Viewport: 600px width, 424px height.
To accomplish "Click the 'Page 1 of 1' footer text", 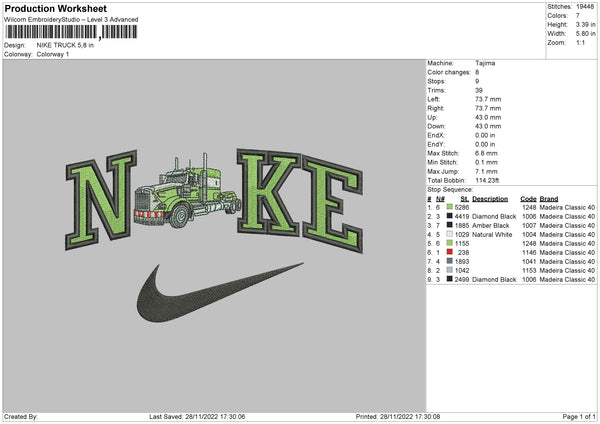I will tap(579, 416).
